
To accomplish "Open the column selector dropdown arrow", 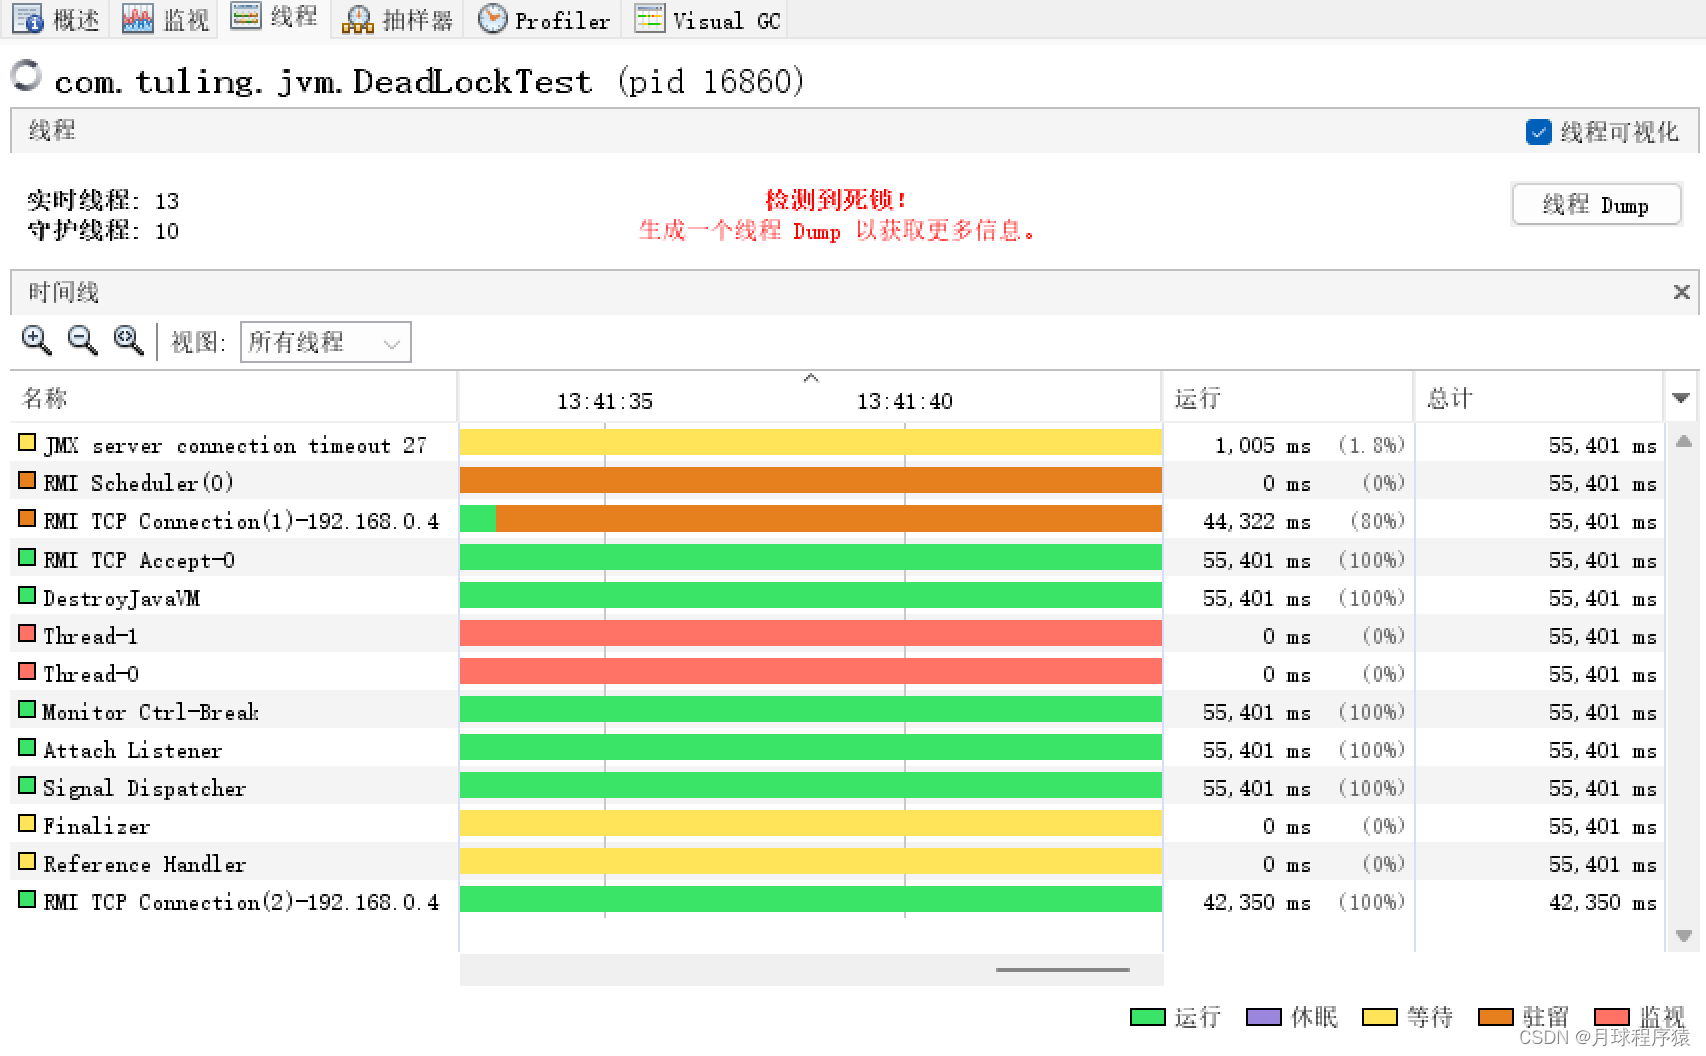I will [1681, 398].
